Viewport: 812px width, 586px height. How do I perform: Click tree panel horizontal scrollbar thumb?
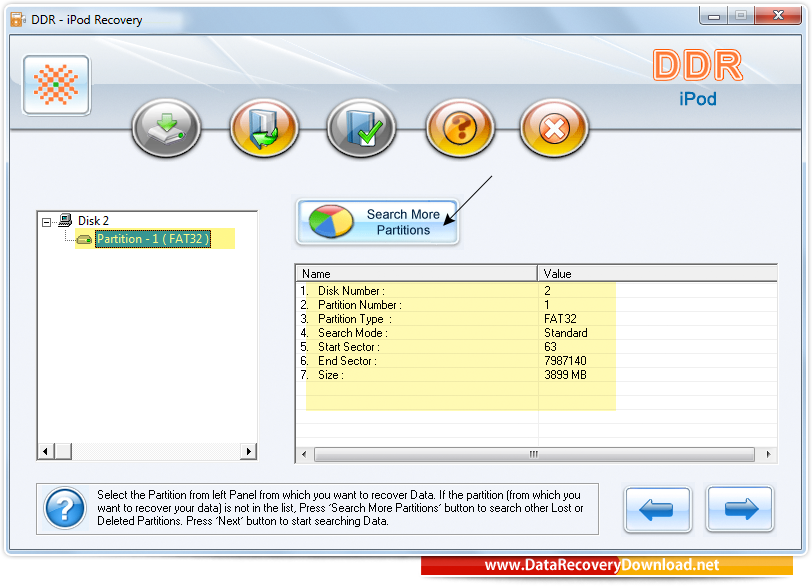[63, 451]
